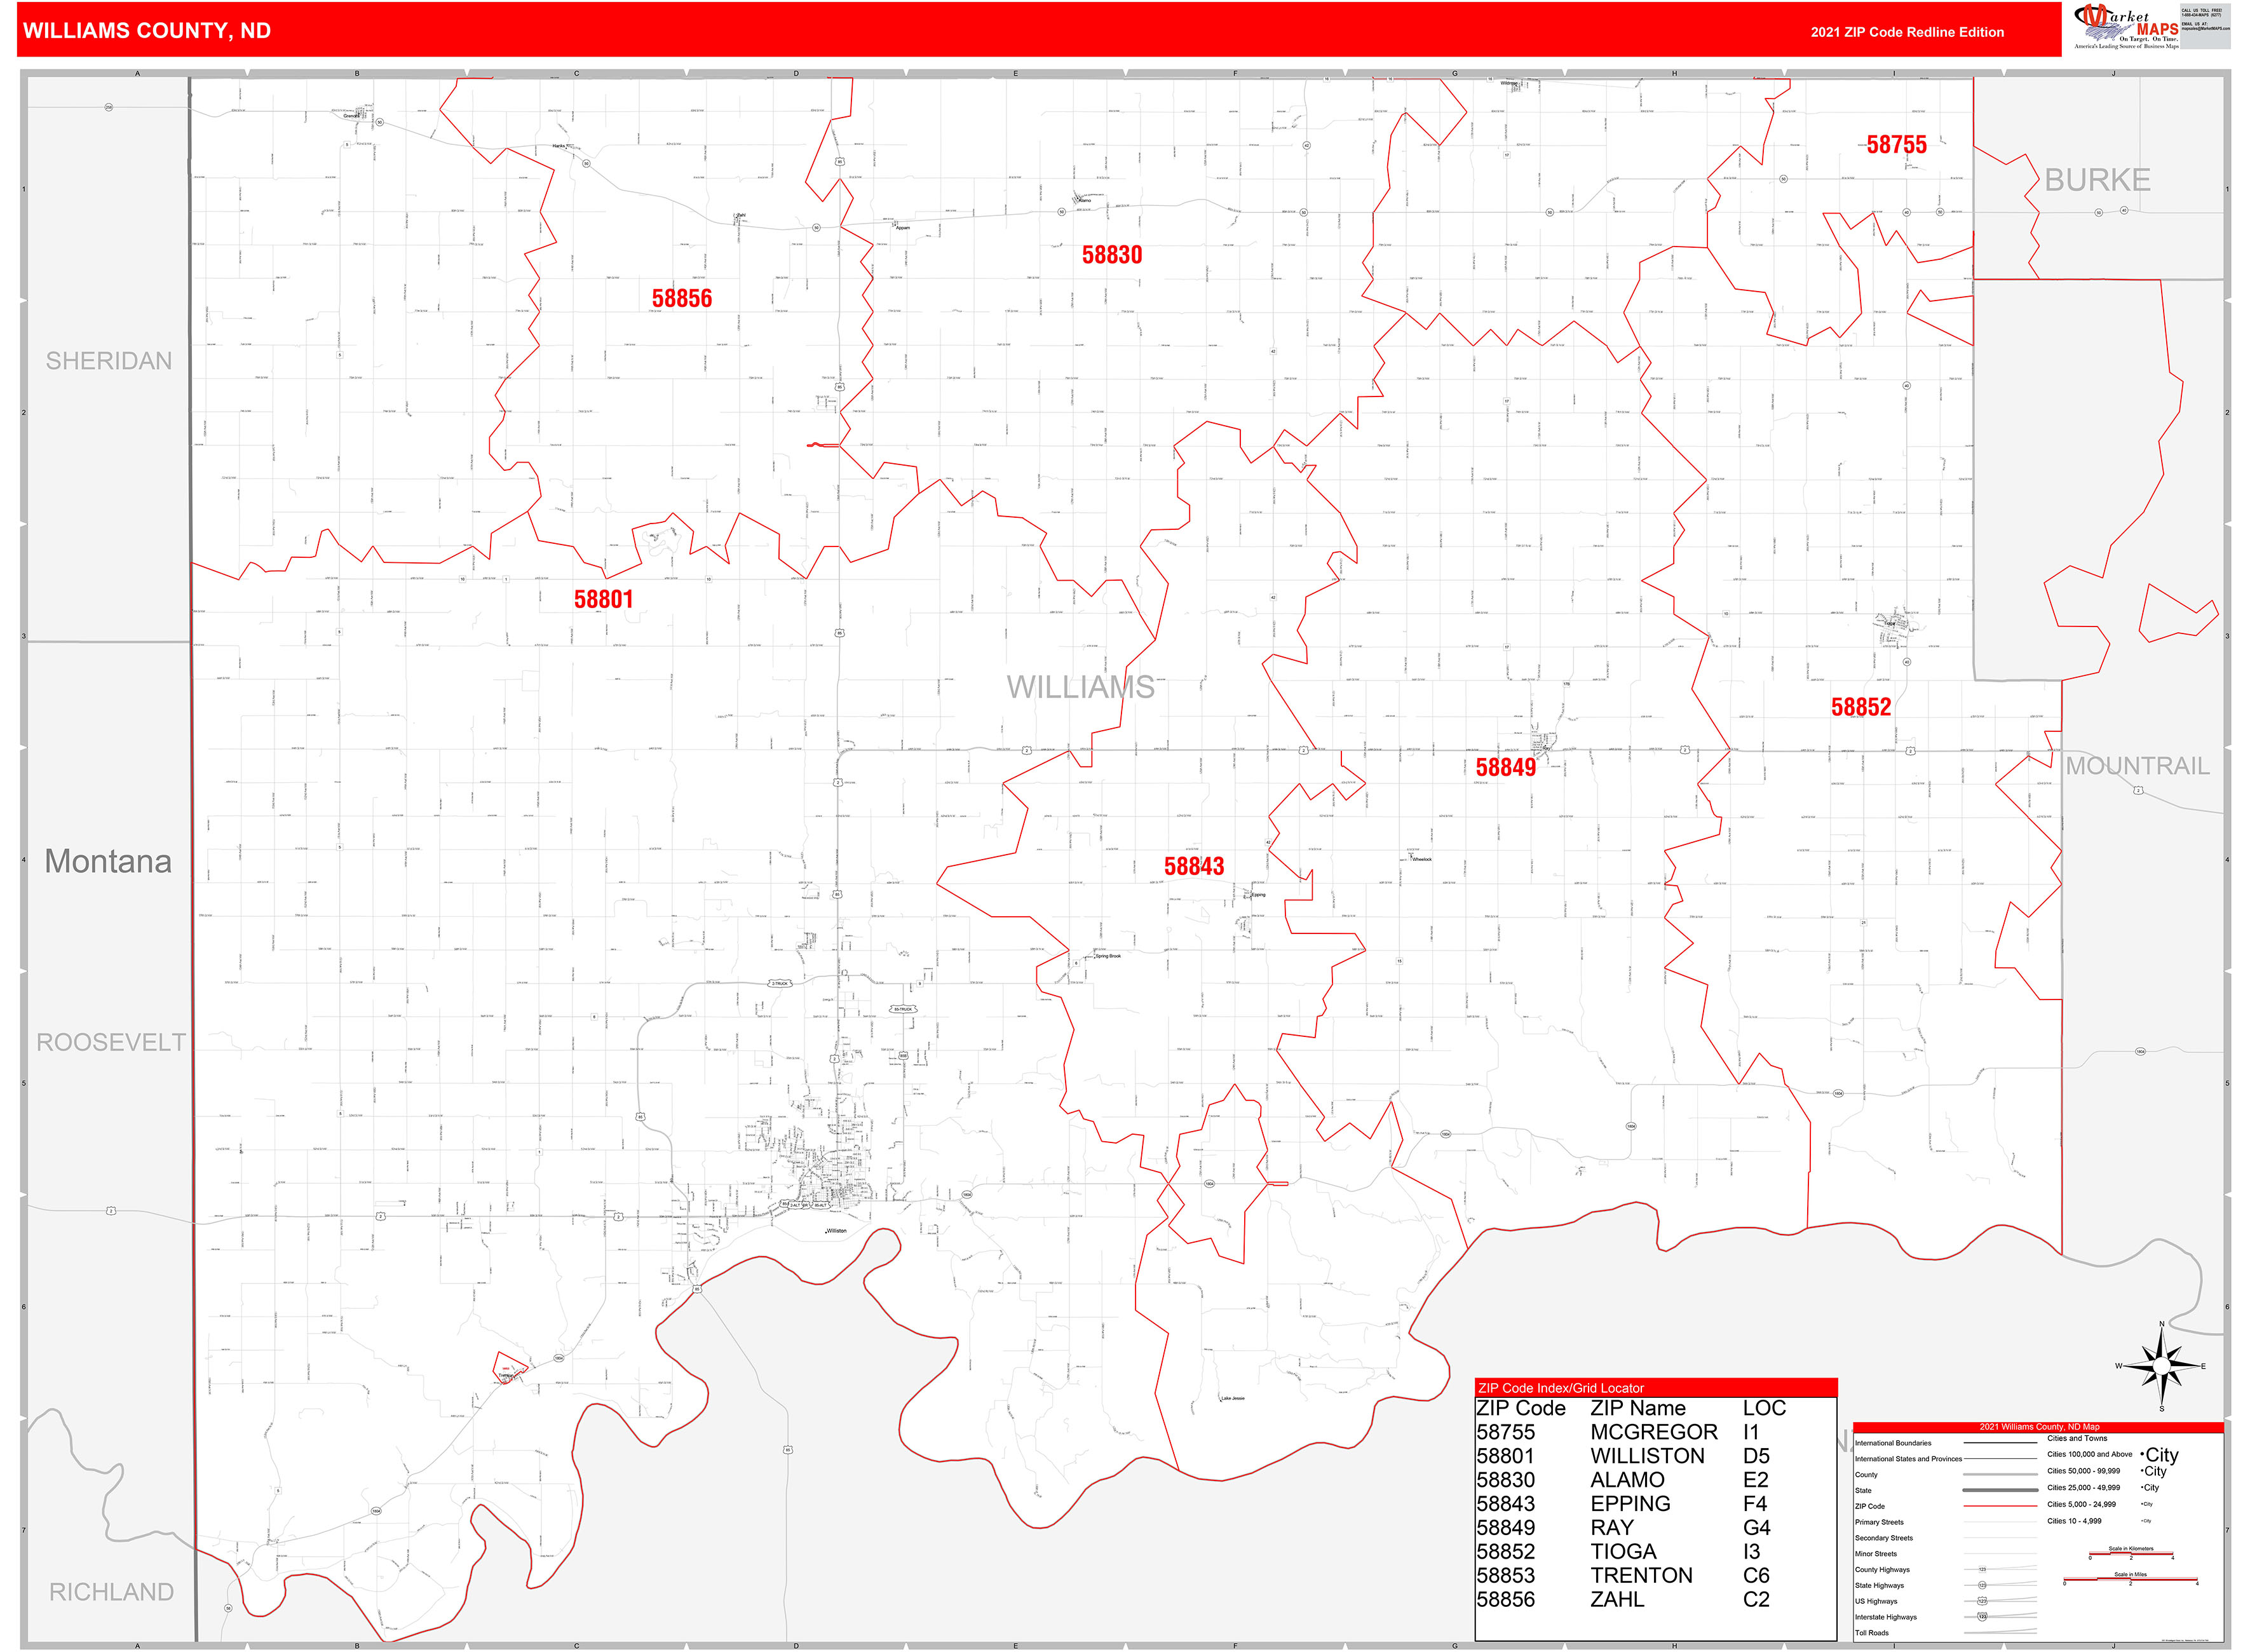Click ALAMO in the ZIP index table
The image size is (2250, 1652).
point(1627,1480)
